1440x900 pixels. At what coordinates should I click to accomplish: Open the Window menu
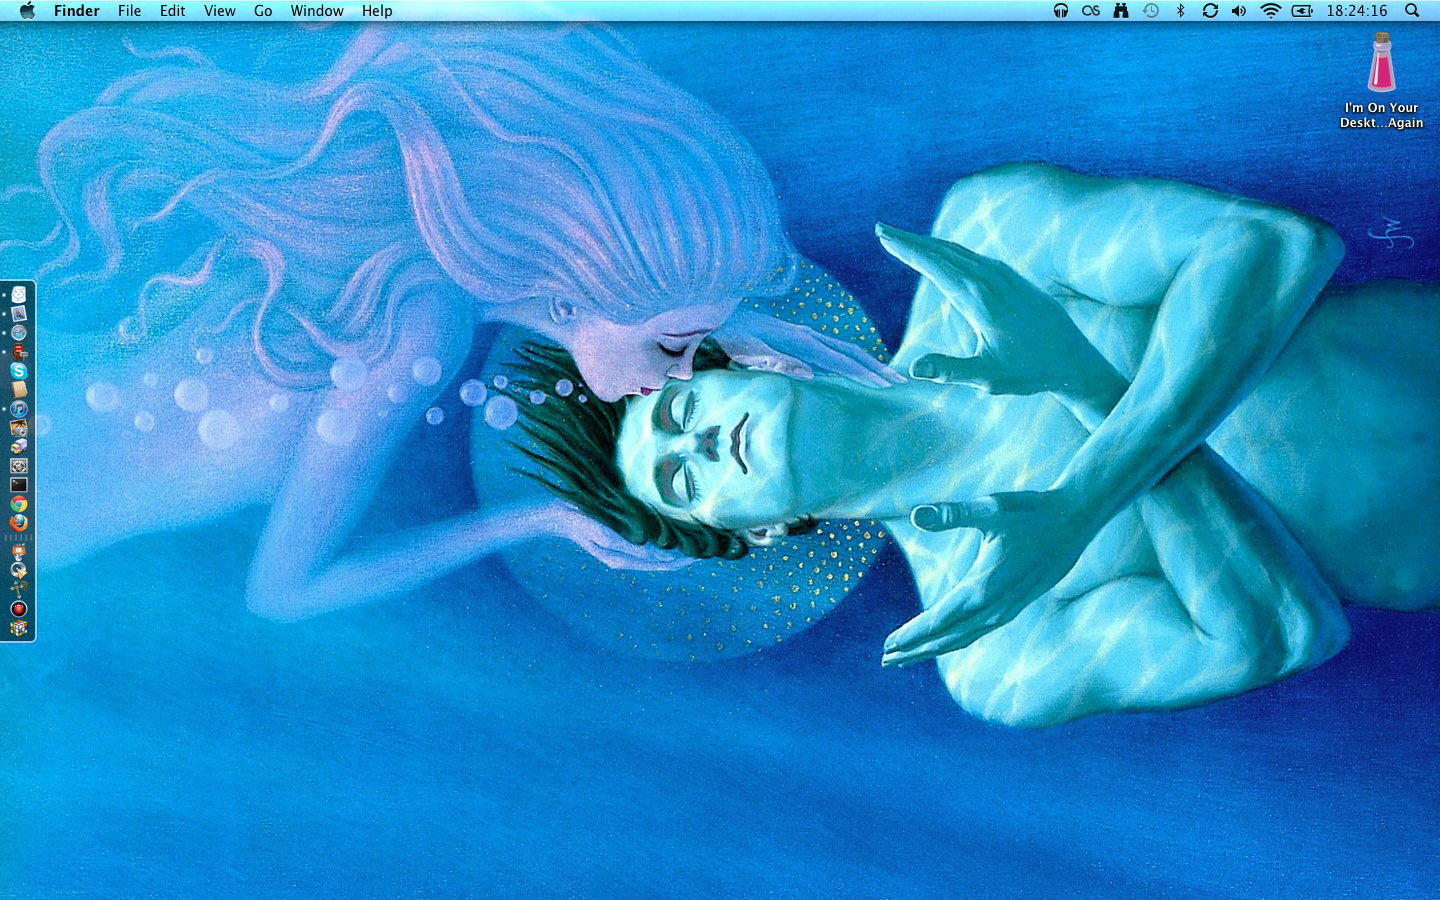317,11
